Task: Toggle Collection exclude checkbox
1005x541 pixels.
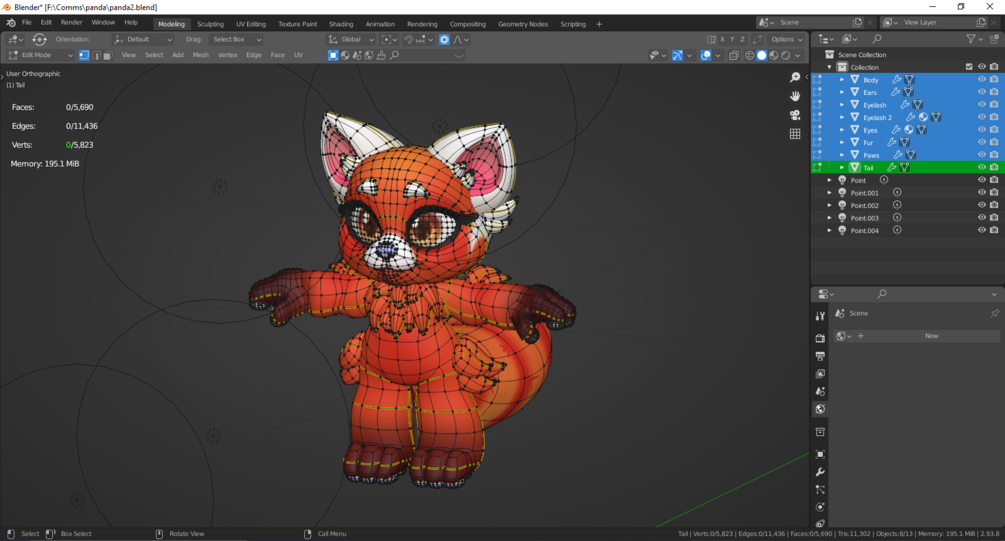Action: click(969, 67)
